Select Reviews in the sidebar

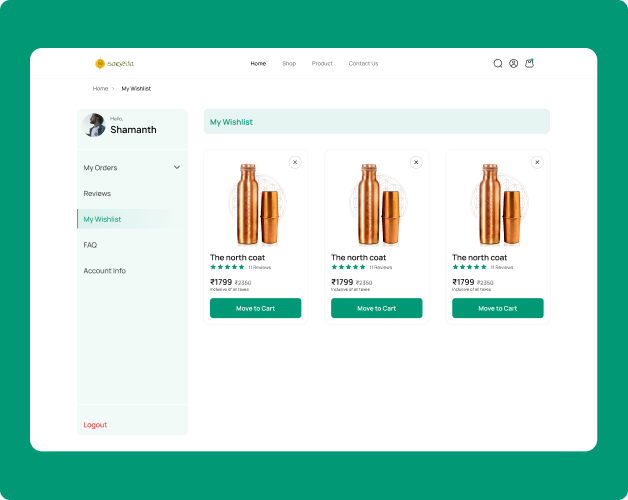click(x=97, y=194)
